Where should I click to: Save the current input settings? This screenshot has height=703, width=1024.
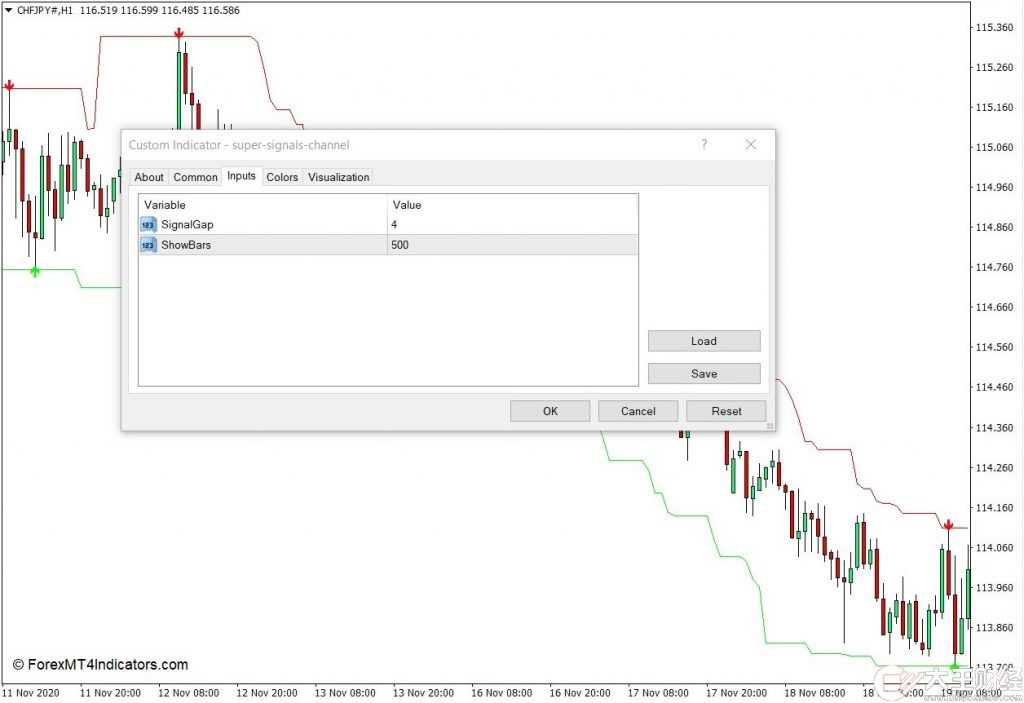[704, 374]
